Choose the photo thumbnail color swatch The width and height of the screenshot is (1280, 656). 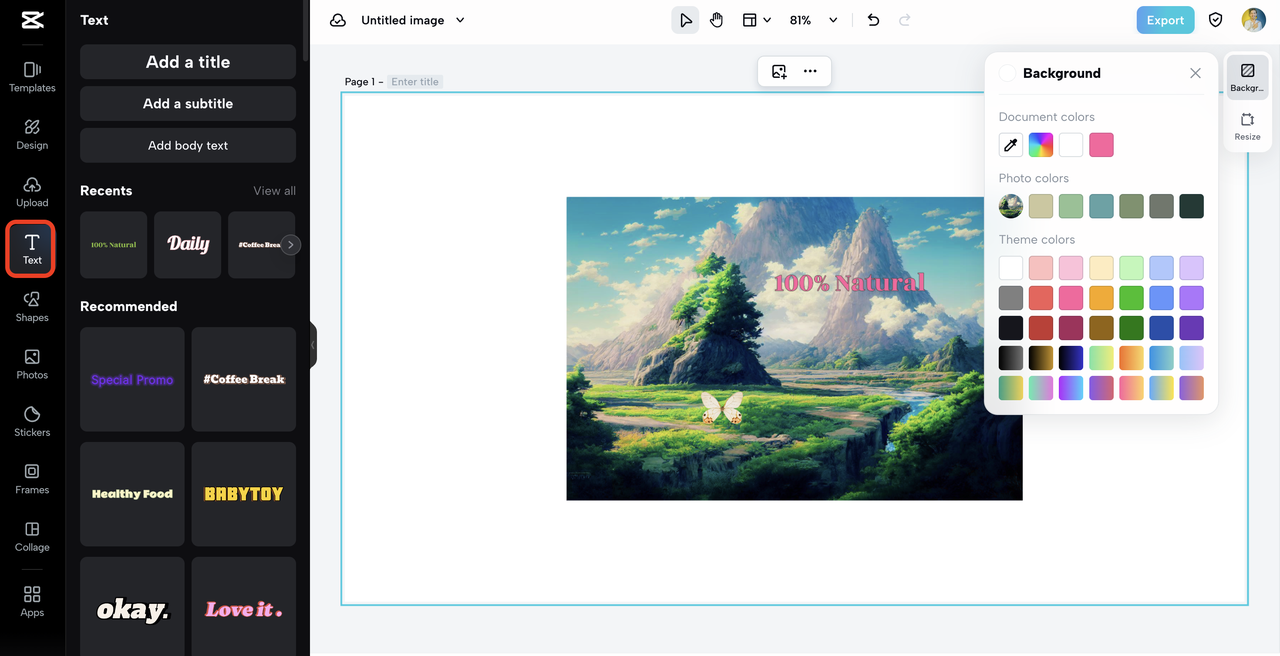point(1011,206)
